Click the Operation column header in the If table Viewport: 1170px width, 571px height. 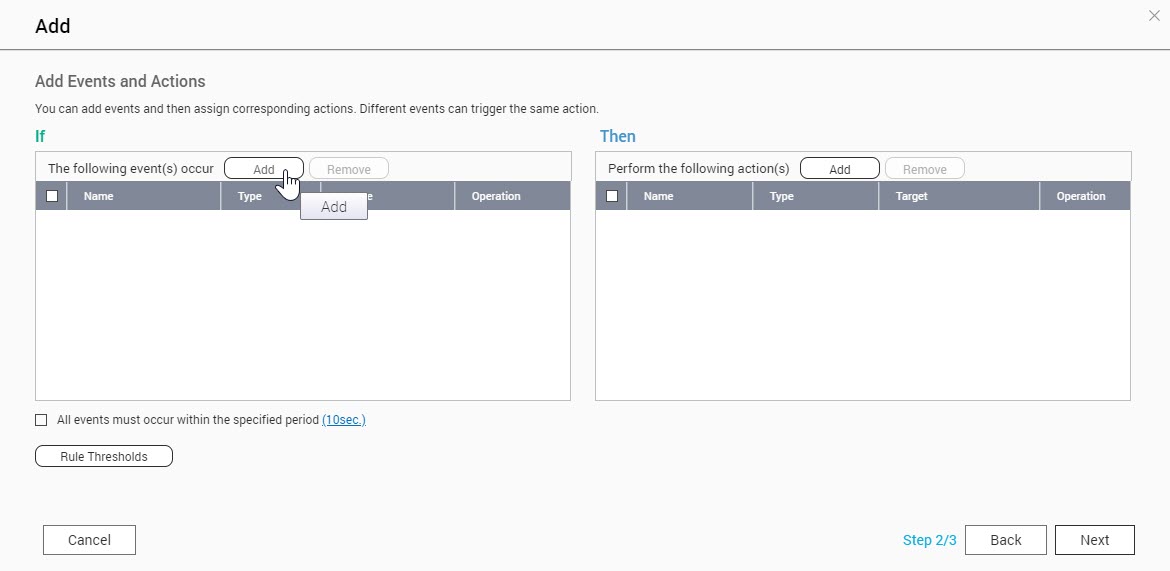click(496, 196)
